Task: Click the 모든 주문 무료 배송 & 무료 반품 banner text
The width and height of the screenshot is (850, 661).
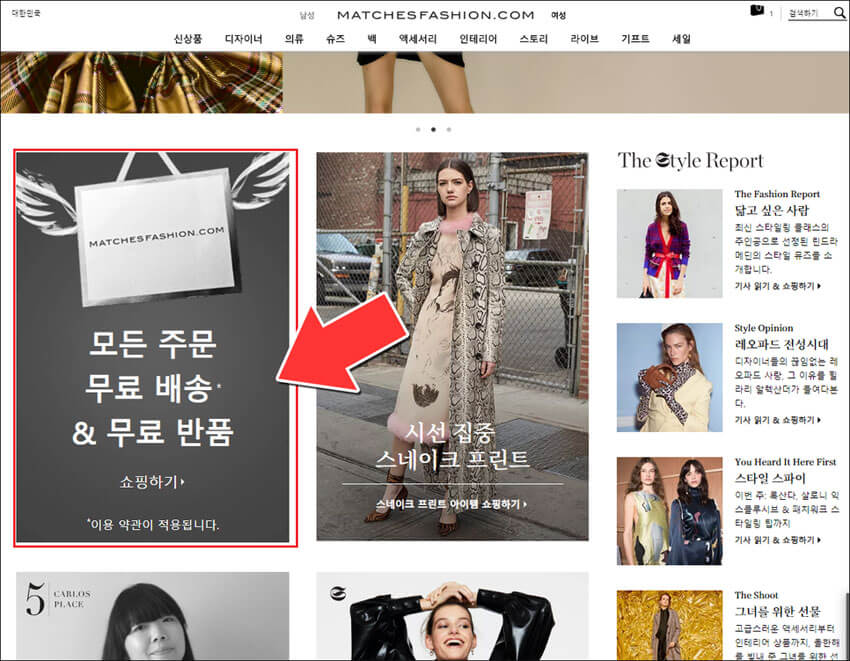Action: [152, 388]
